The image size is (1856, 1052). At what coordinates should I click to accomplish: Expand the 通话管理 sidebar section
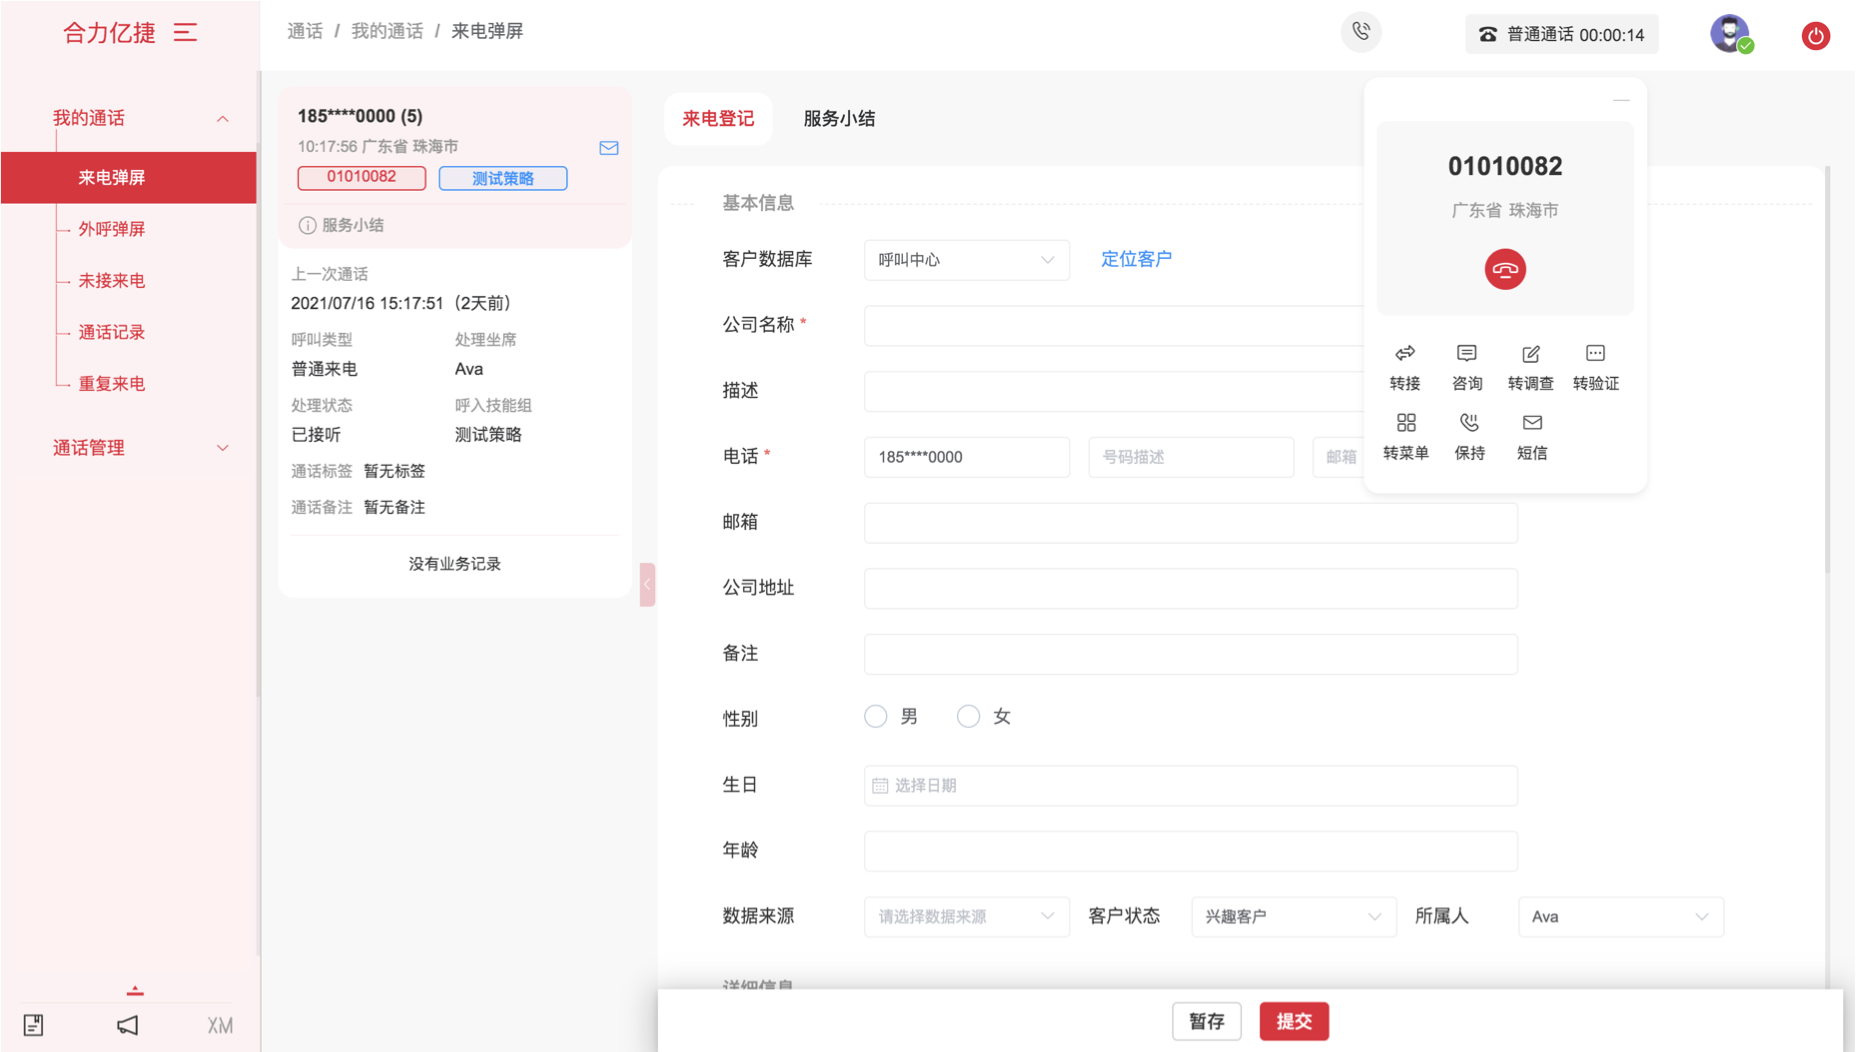pyautogui.click(x=140, y=448)
